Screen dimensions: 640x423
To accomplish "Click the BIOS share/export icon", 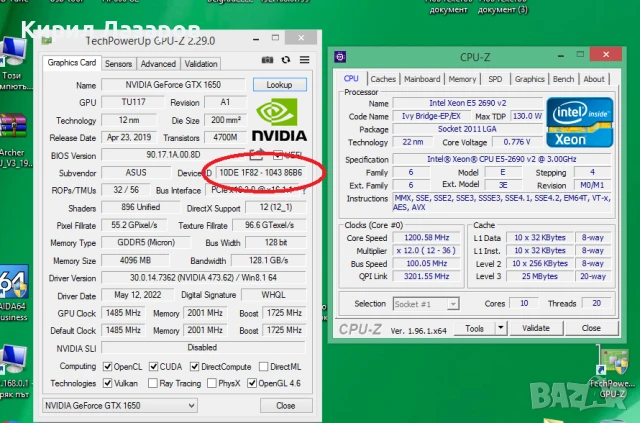I will (x=257, y=155).
